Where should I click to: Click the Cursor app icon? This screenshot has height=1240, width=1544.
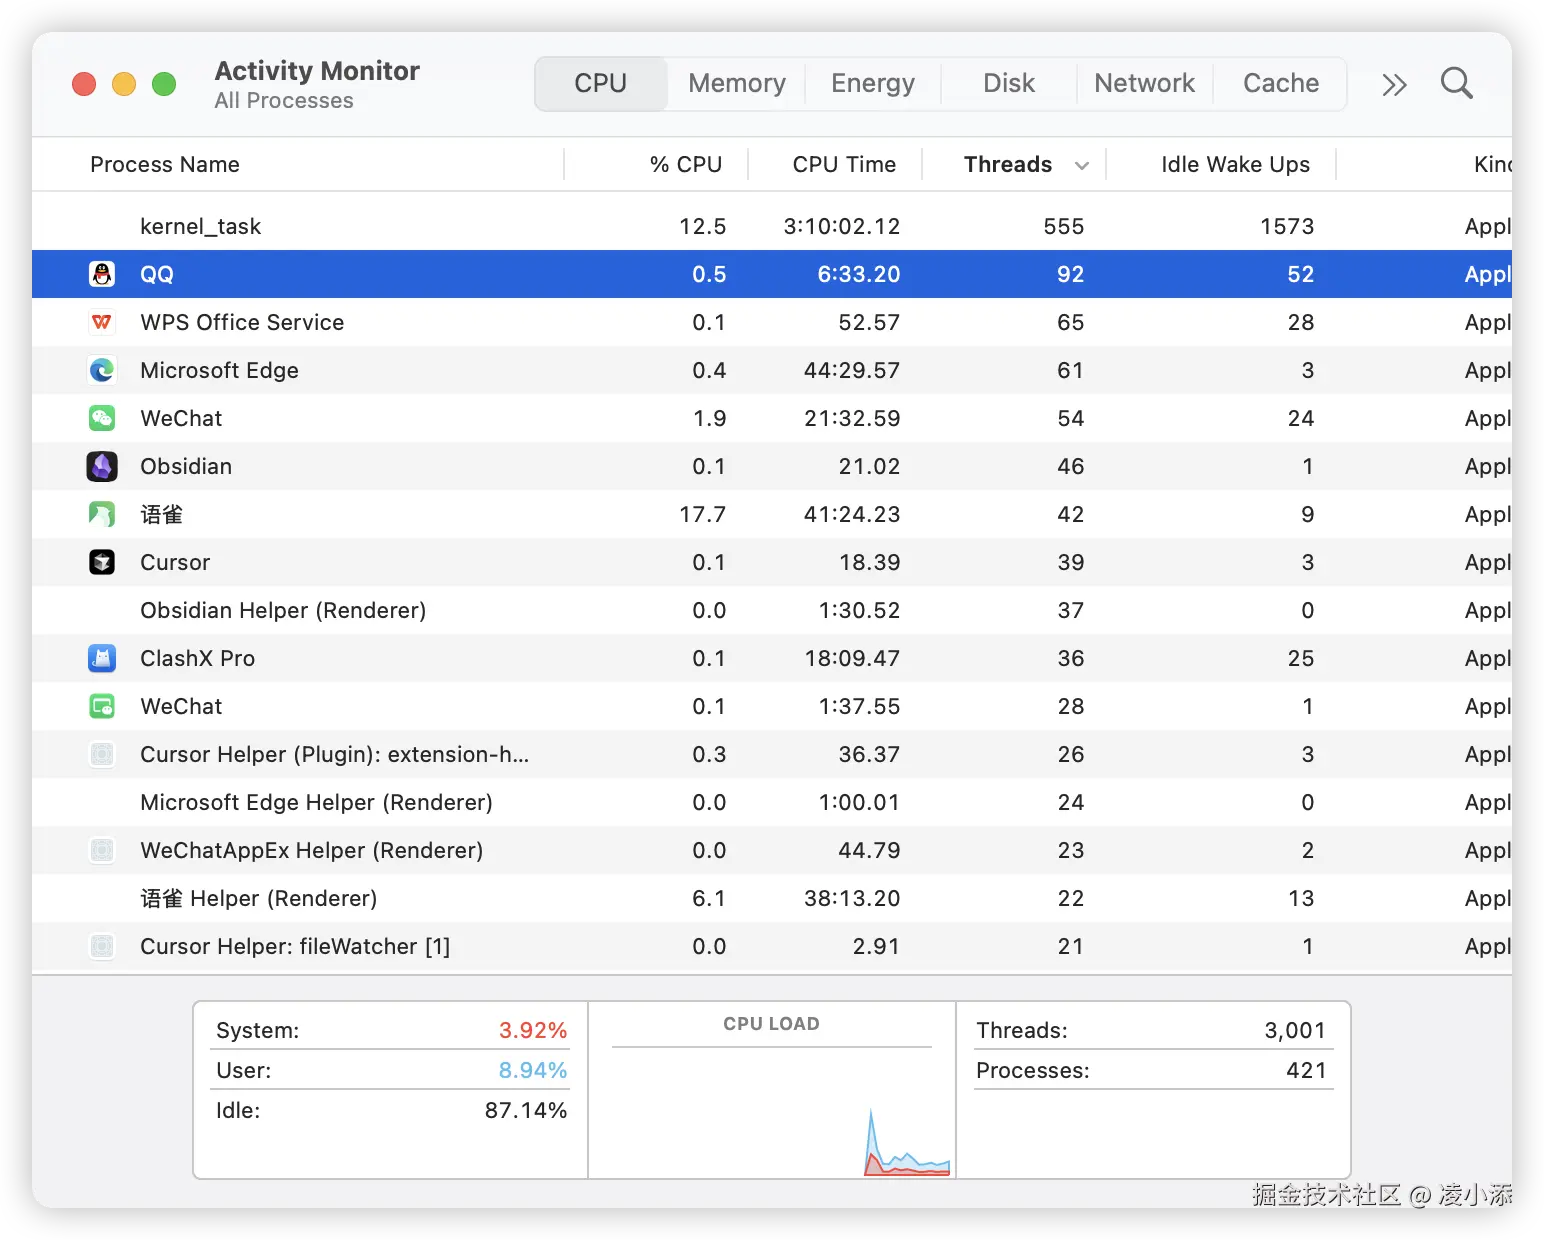102,562
